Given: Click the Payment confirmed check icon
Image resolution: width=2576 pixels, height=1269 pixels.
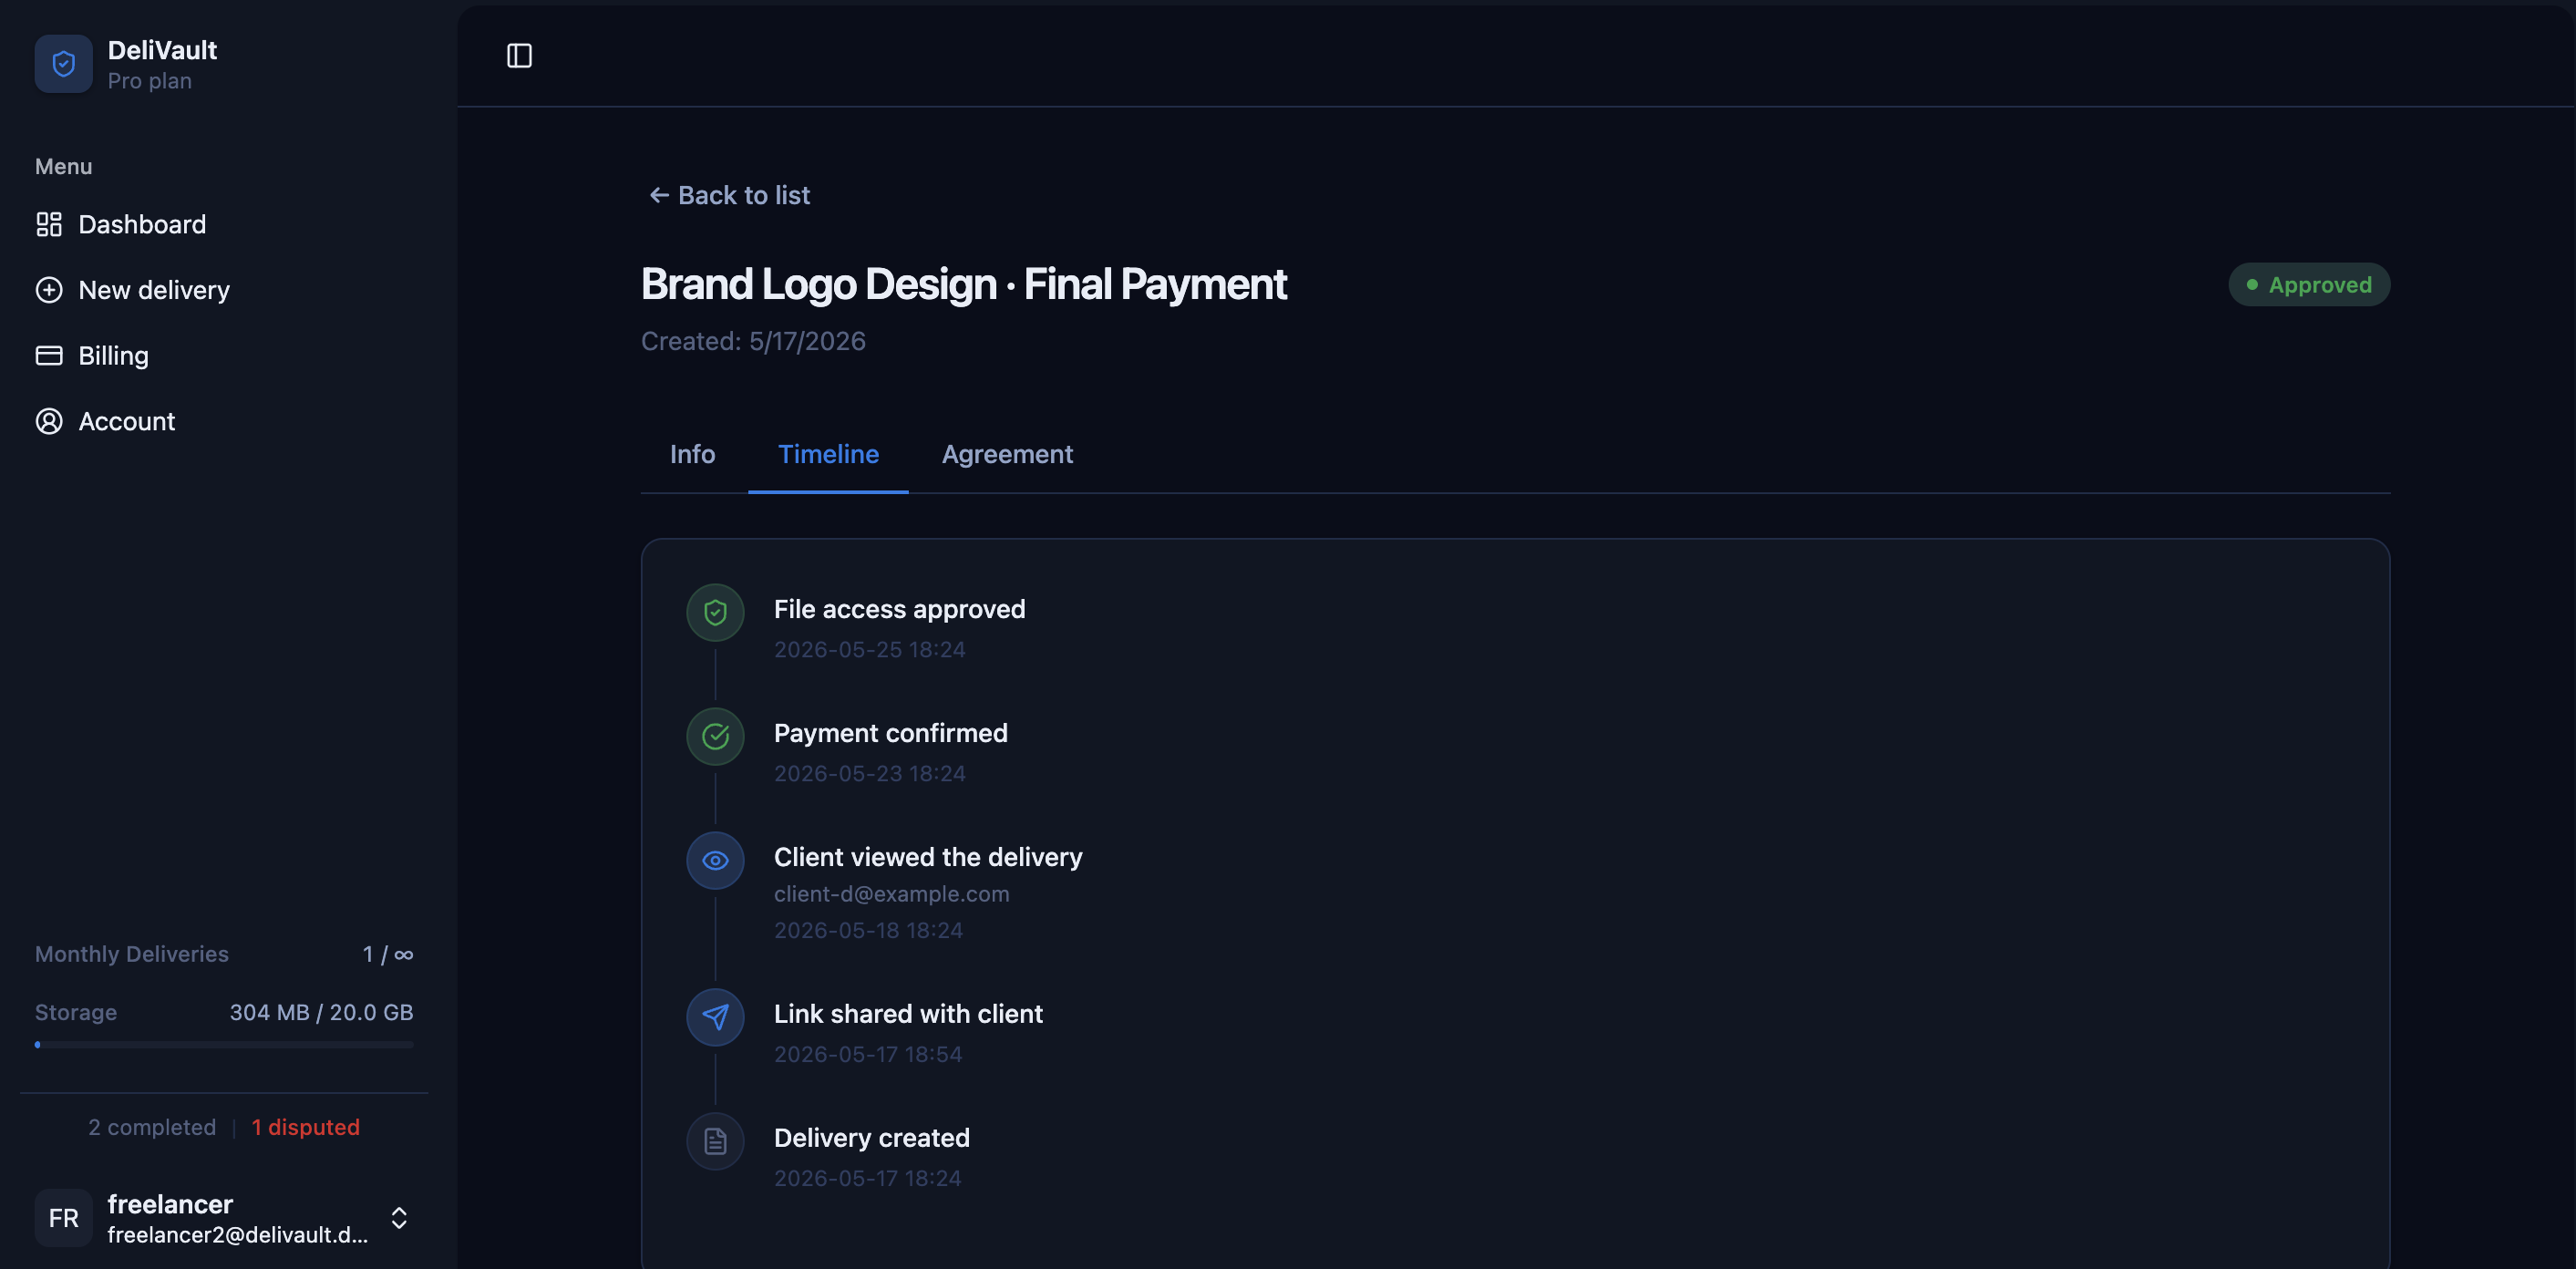Looking at the screenshot, I should pyautogui.click(x=715, y=736).
